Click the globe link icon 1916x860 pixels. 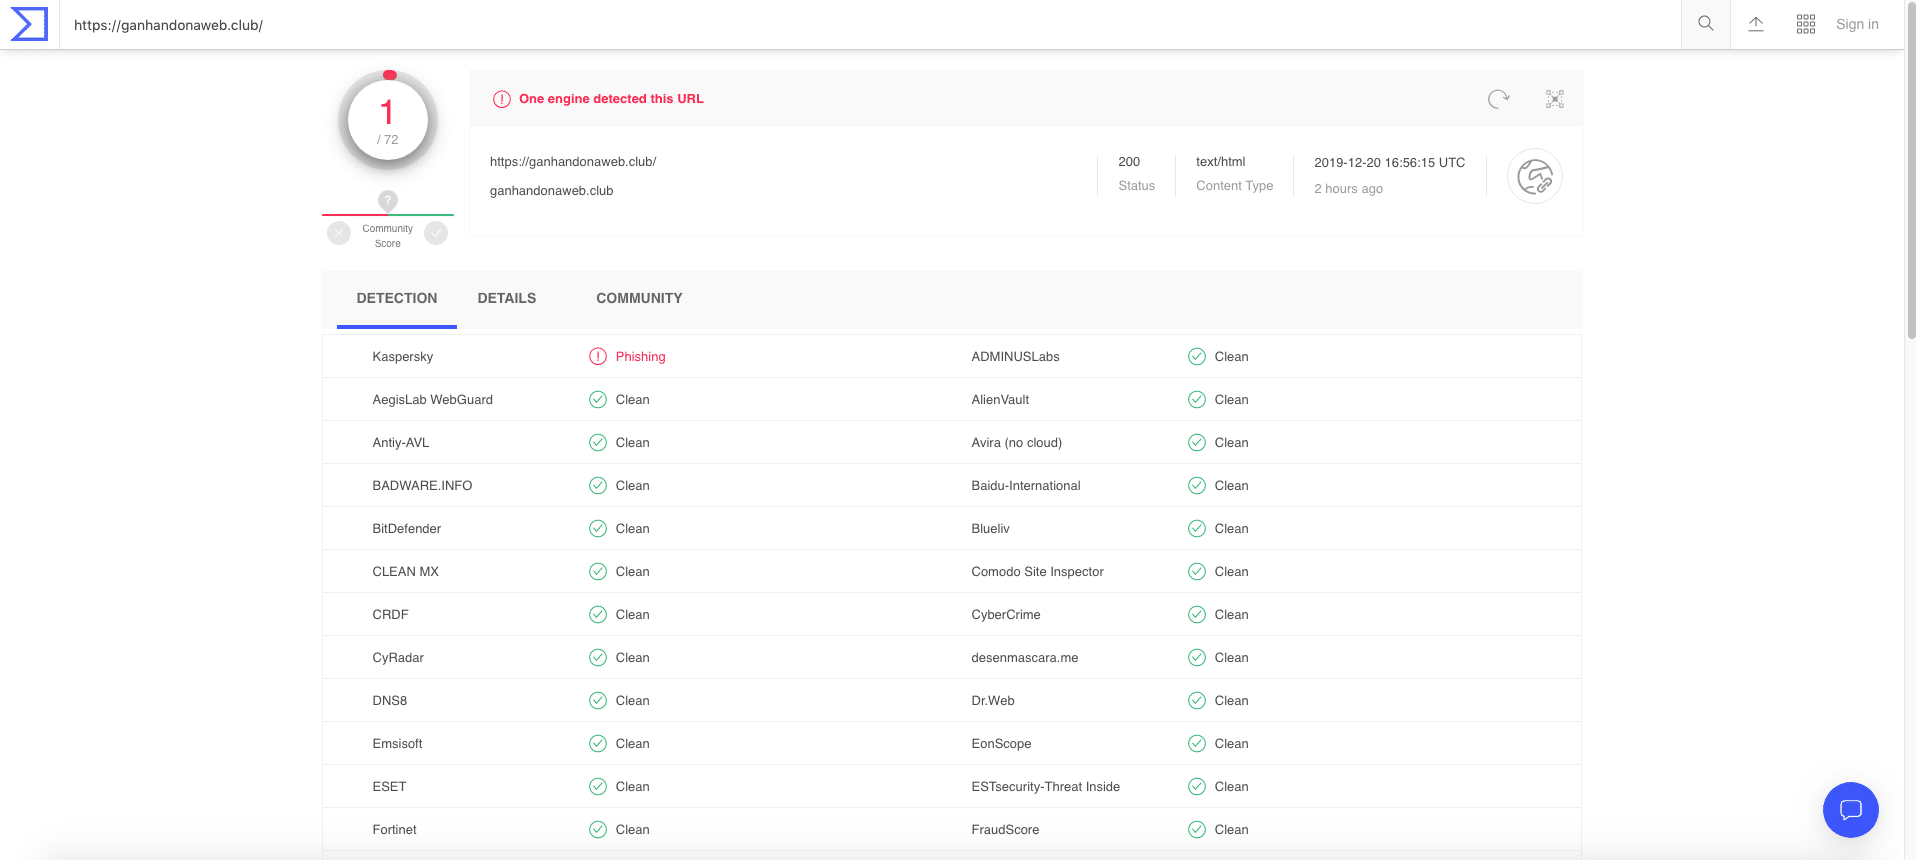[x=1535, y=177]
